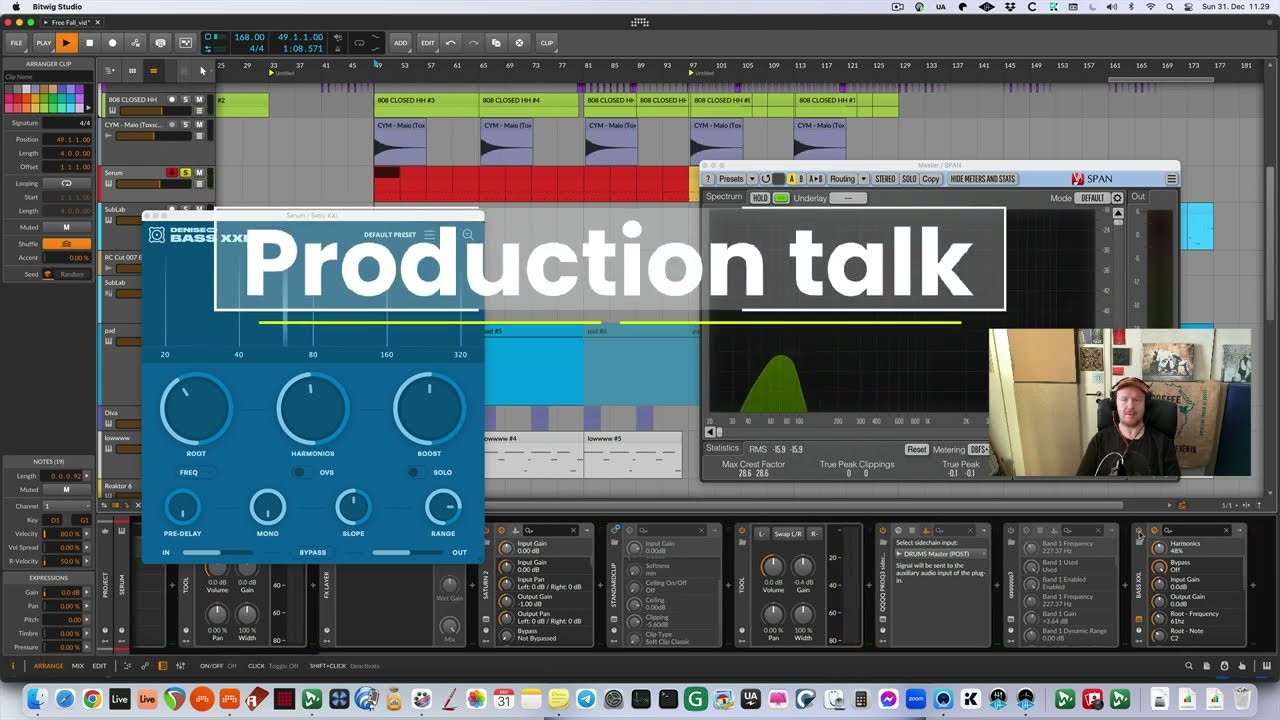Click Copy button in SPAN
This screenshot has height=720, width=1280.
tap(931, 179)
